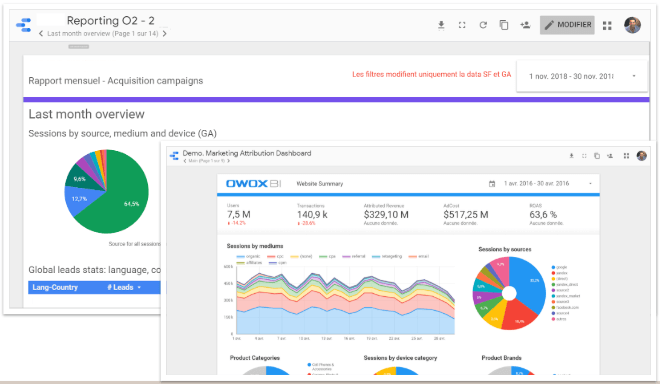Share Demo Dashboard via add-person icon
This screenshot has height=384, width=660.
click(x=609, y=156)
